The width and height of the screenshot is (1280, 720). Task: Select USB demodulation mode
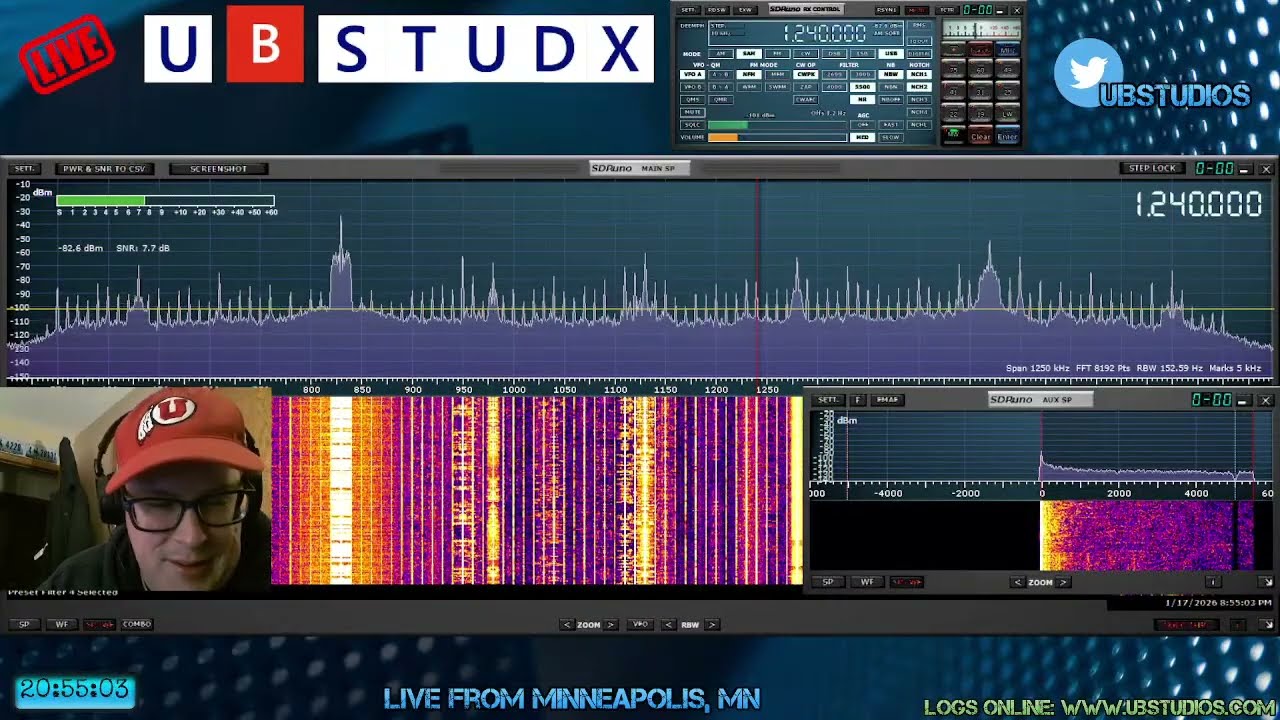[x=891, y=53]
